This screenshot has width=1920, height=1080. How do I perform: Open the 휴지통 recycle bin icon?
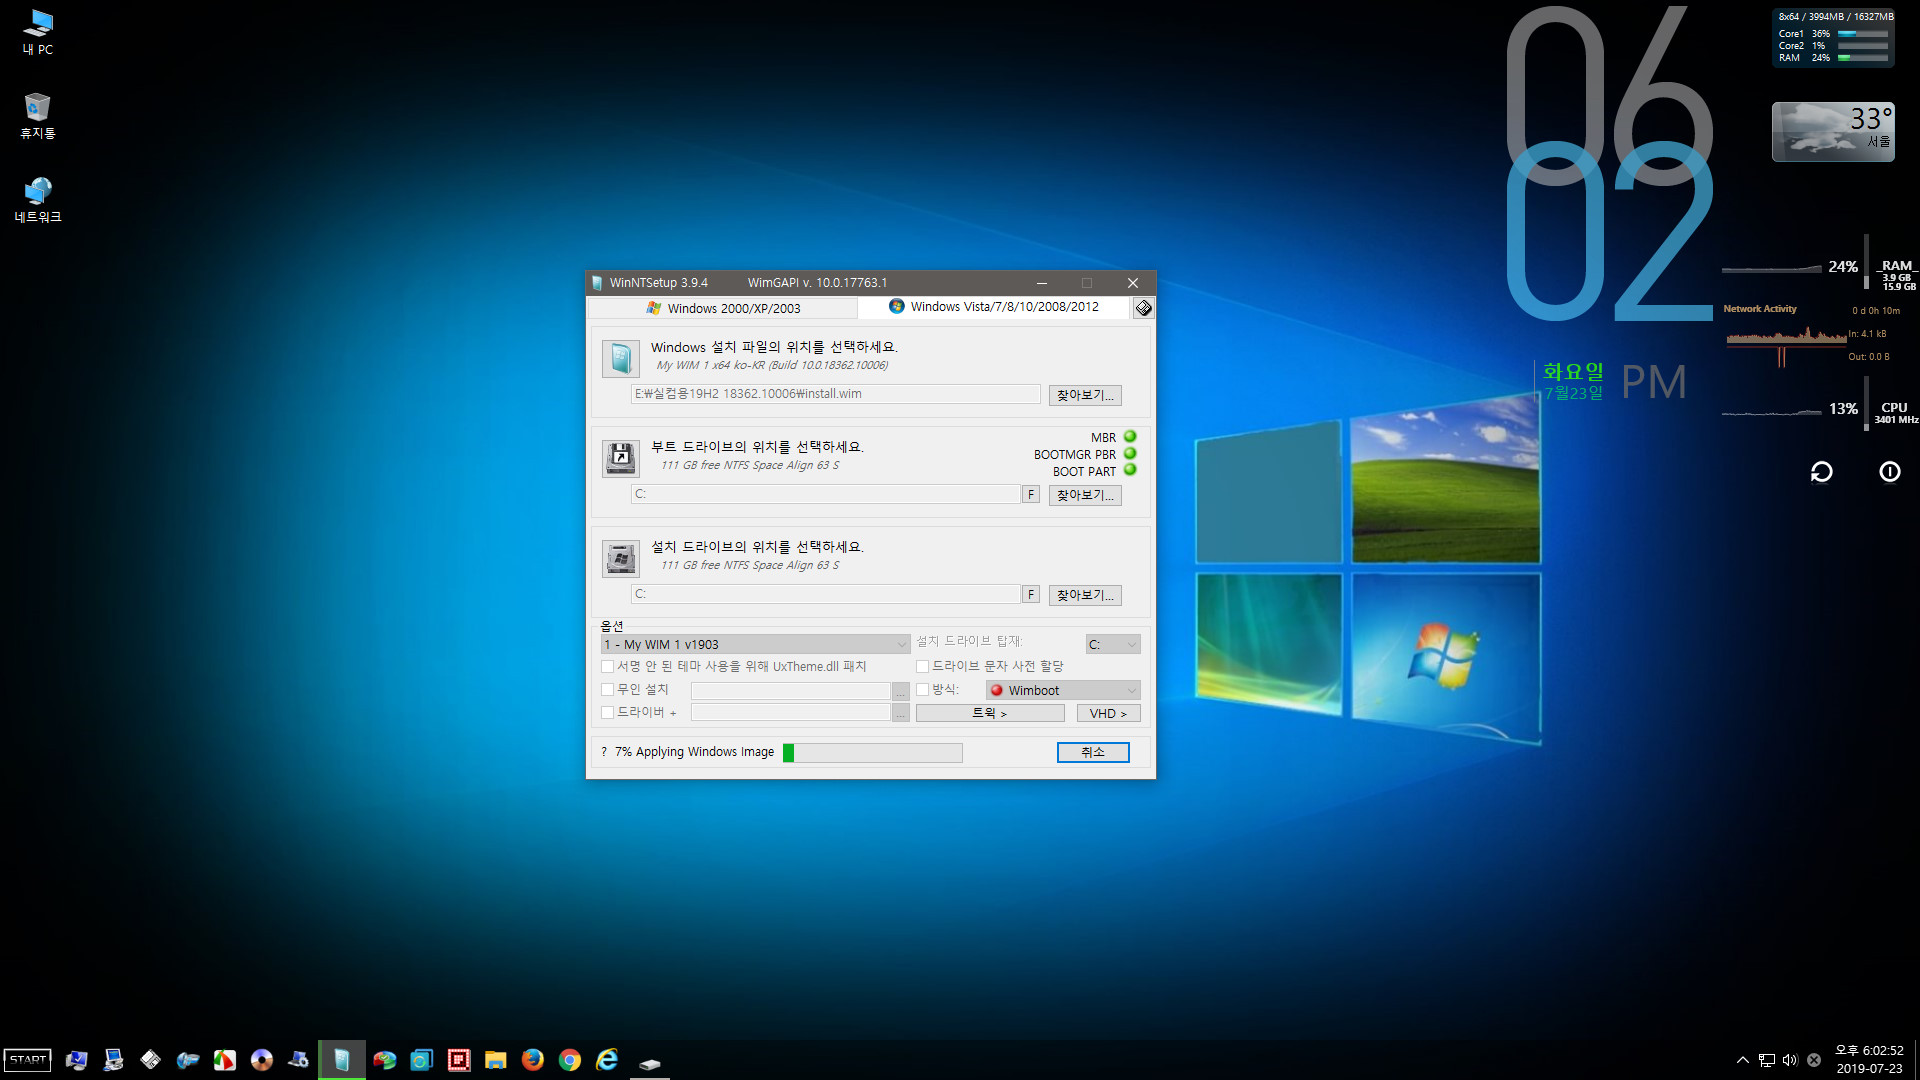click(38, 116)
